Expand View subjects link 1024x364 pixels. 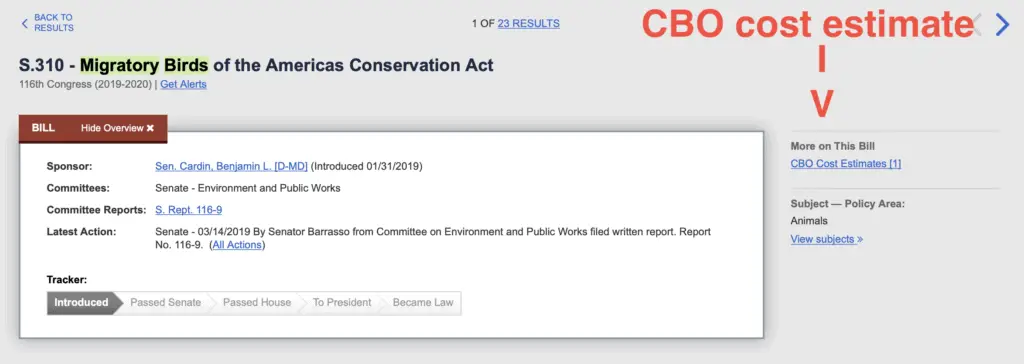(x=827, y=239)
